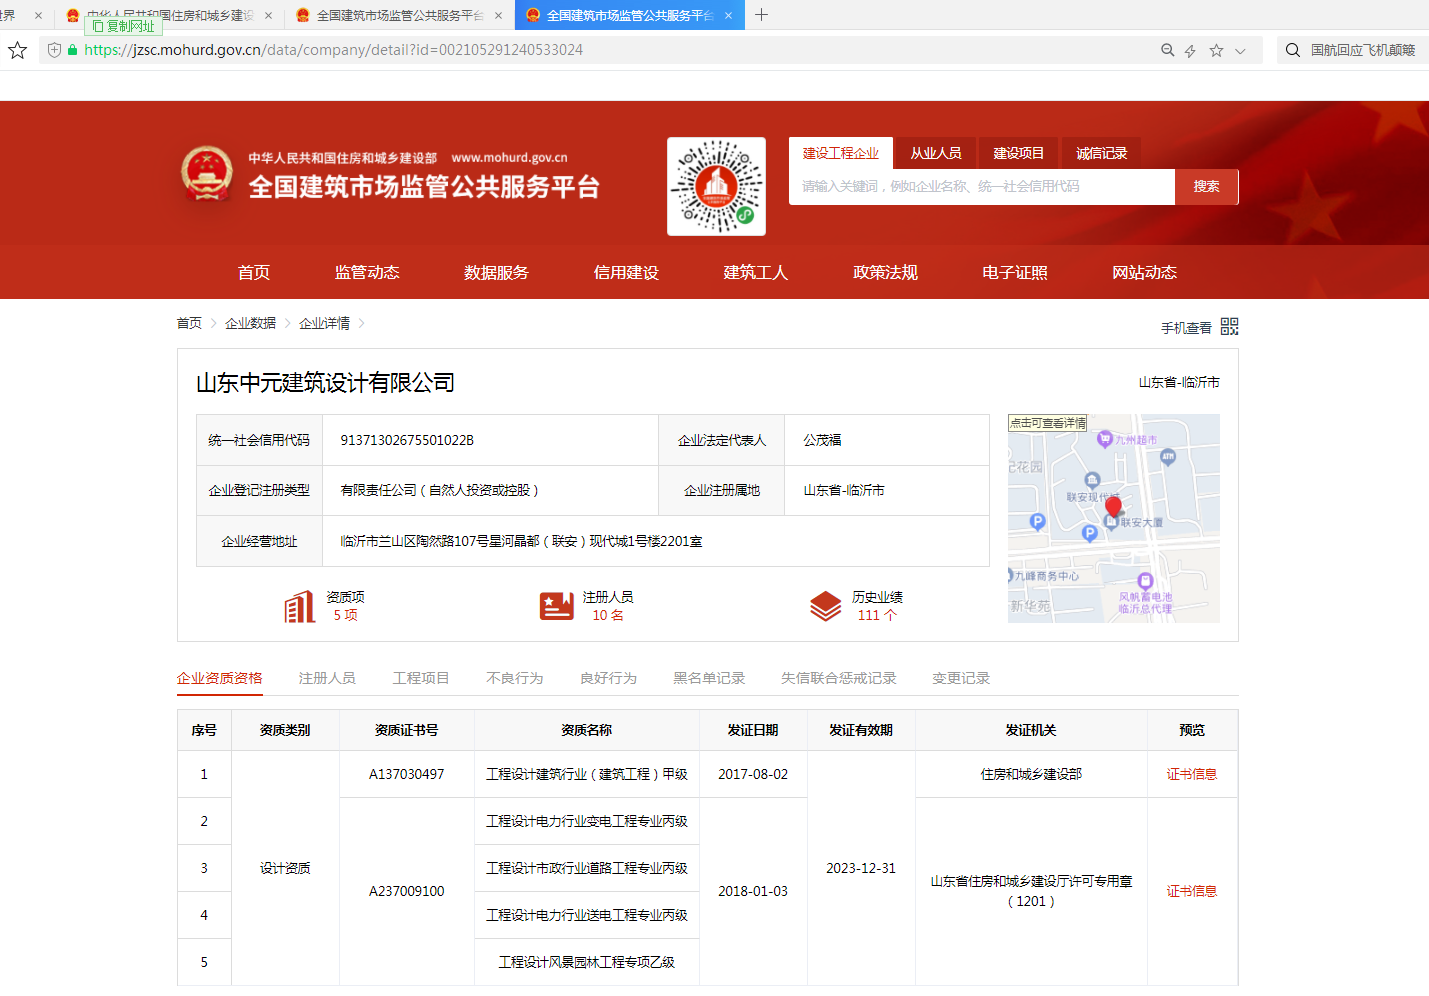Open the bookmarks dropdown chevron
1429x996 pixels.
click(1240, 49)
